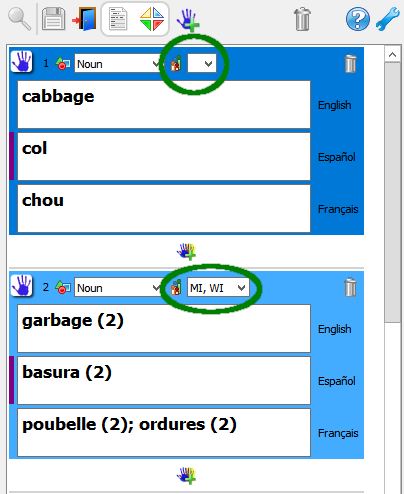Click the hand sign icon of entry 2
The height and width of the screenshot is (494, 404).
(x=21, y=285)
